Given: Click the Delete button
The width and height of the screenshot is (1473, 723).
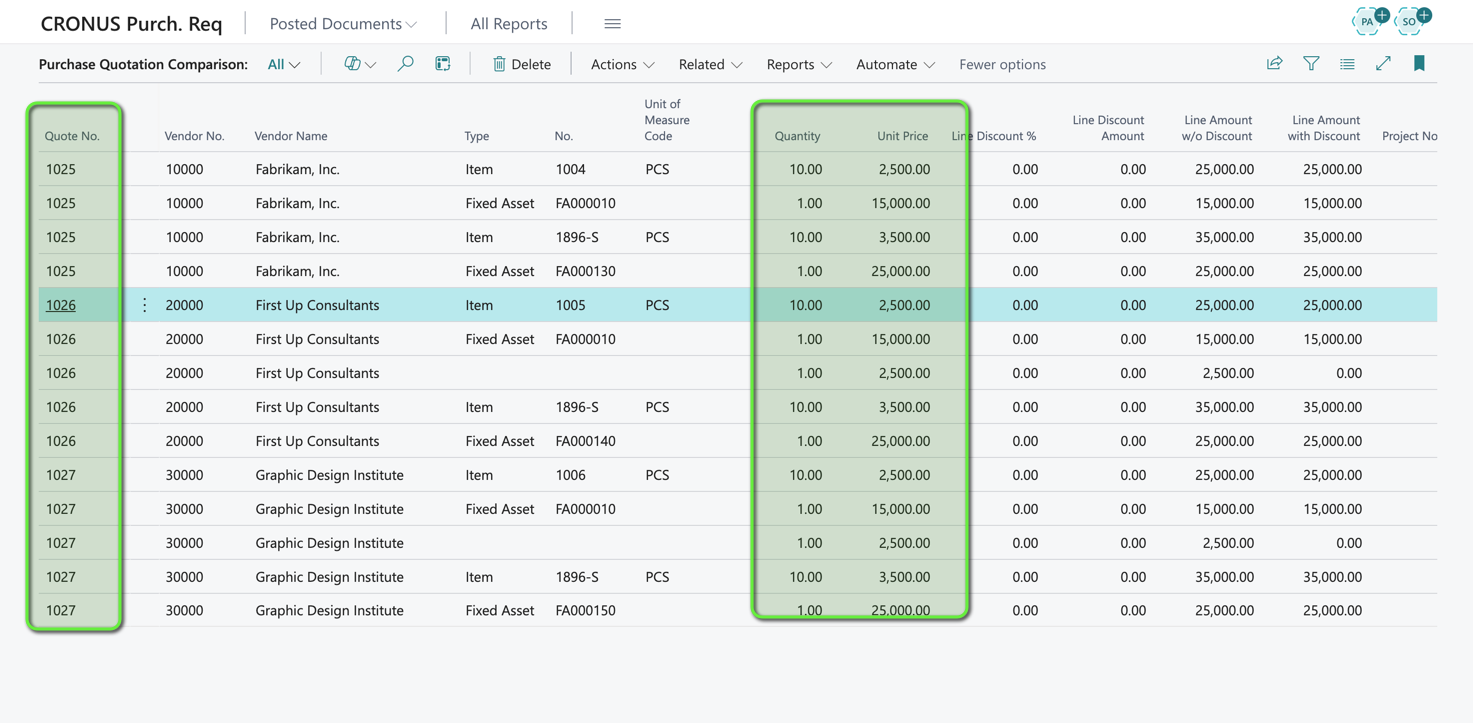Looking at the screenshot, I should click(x=521, y=64).
